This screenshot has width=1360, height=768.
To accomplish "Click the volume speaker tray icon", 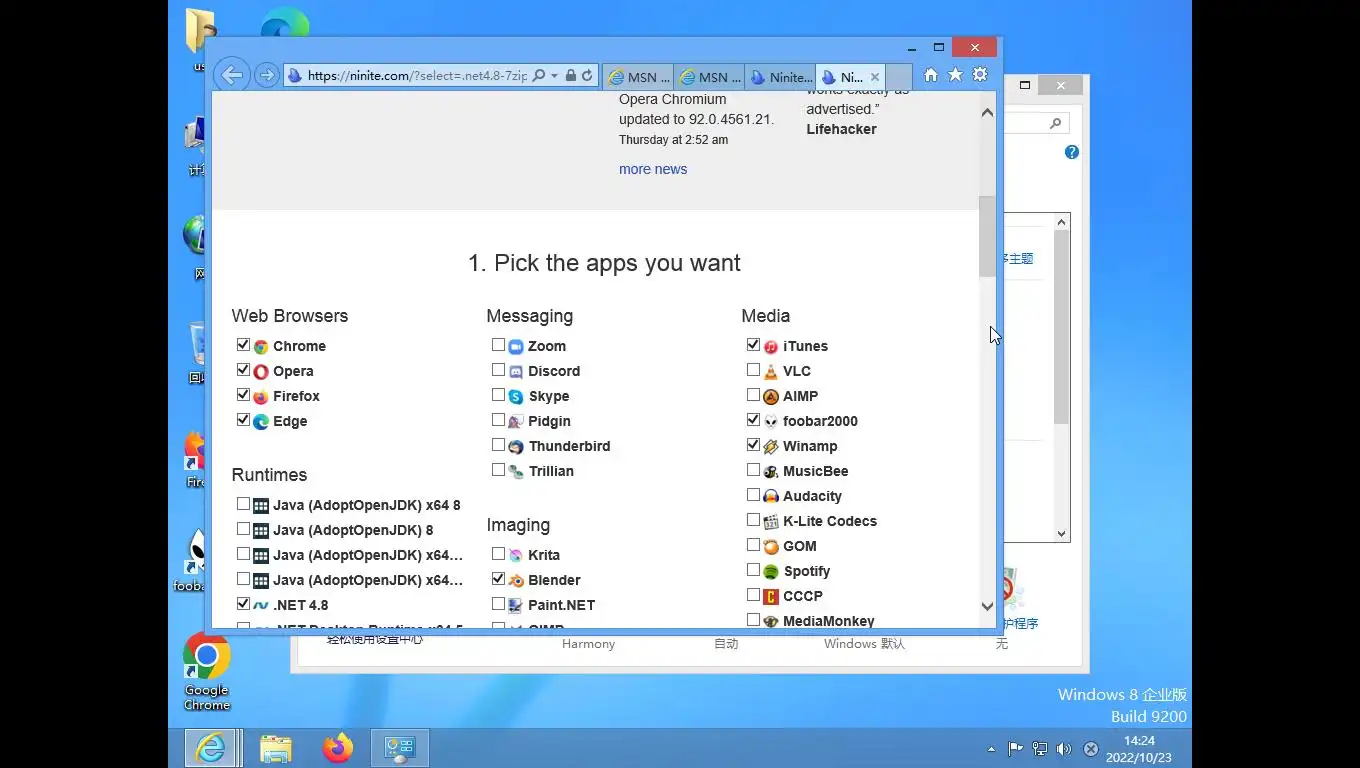I will 1063,748.
